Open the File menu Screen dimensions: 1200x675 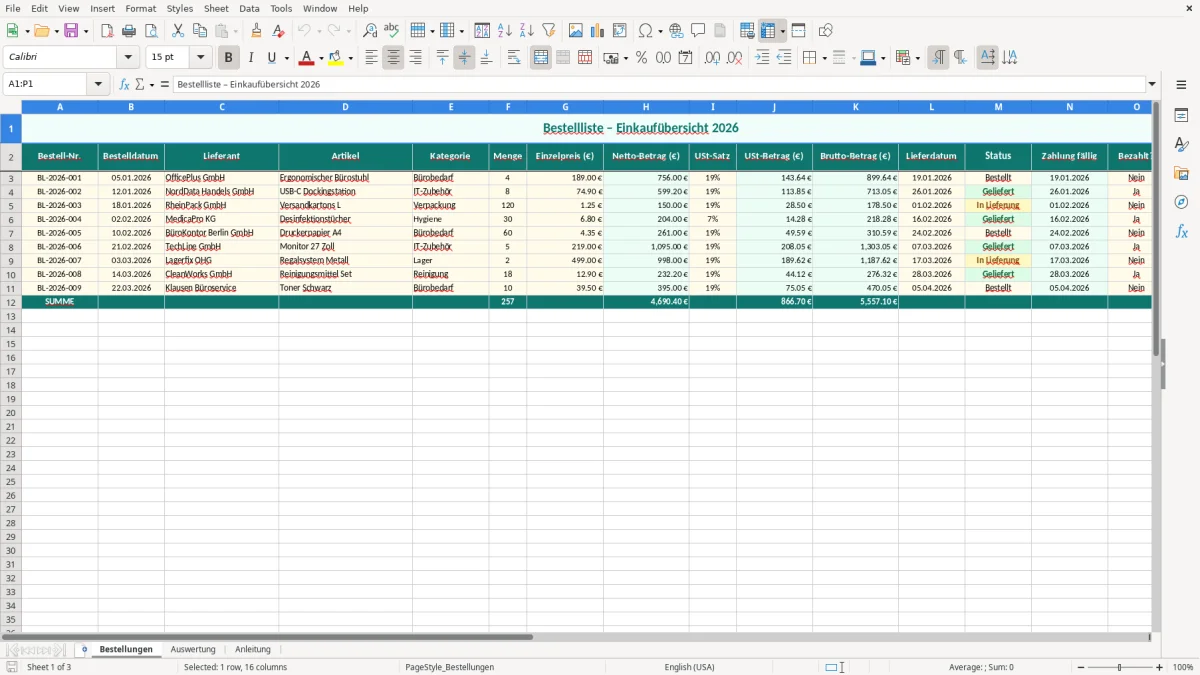tap(13, 8)
